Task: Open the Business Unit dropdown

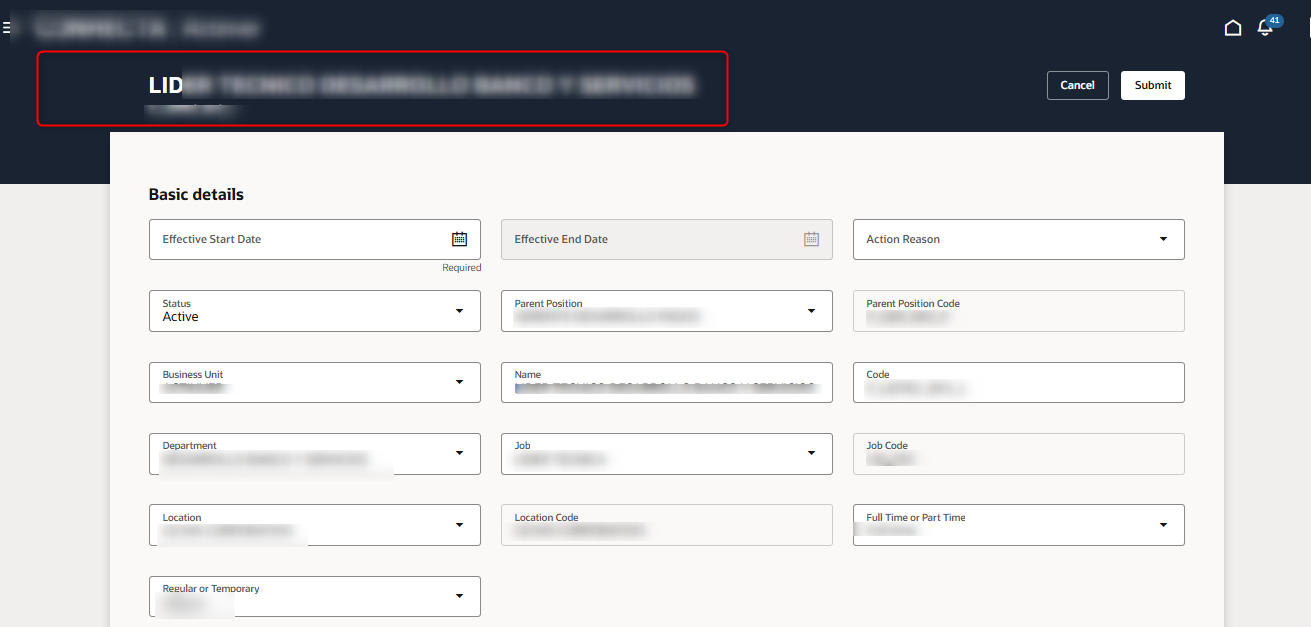Action: click(x=459, y=382)
